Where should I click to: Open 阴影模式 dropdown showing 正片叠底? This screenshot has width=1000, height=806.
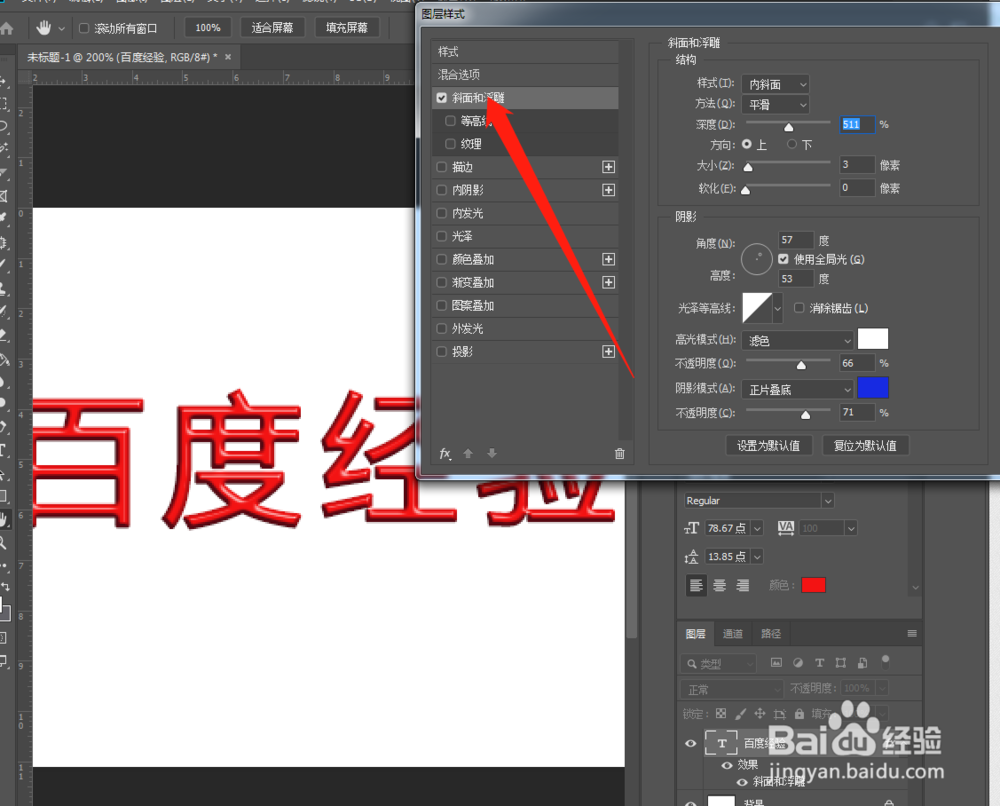pos(797,390)
